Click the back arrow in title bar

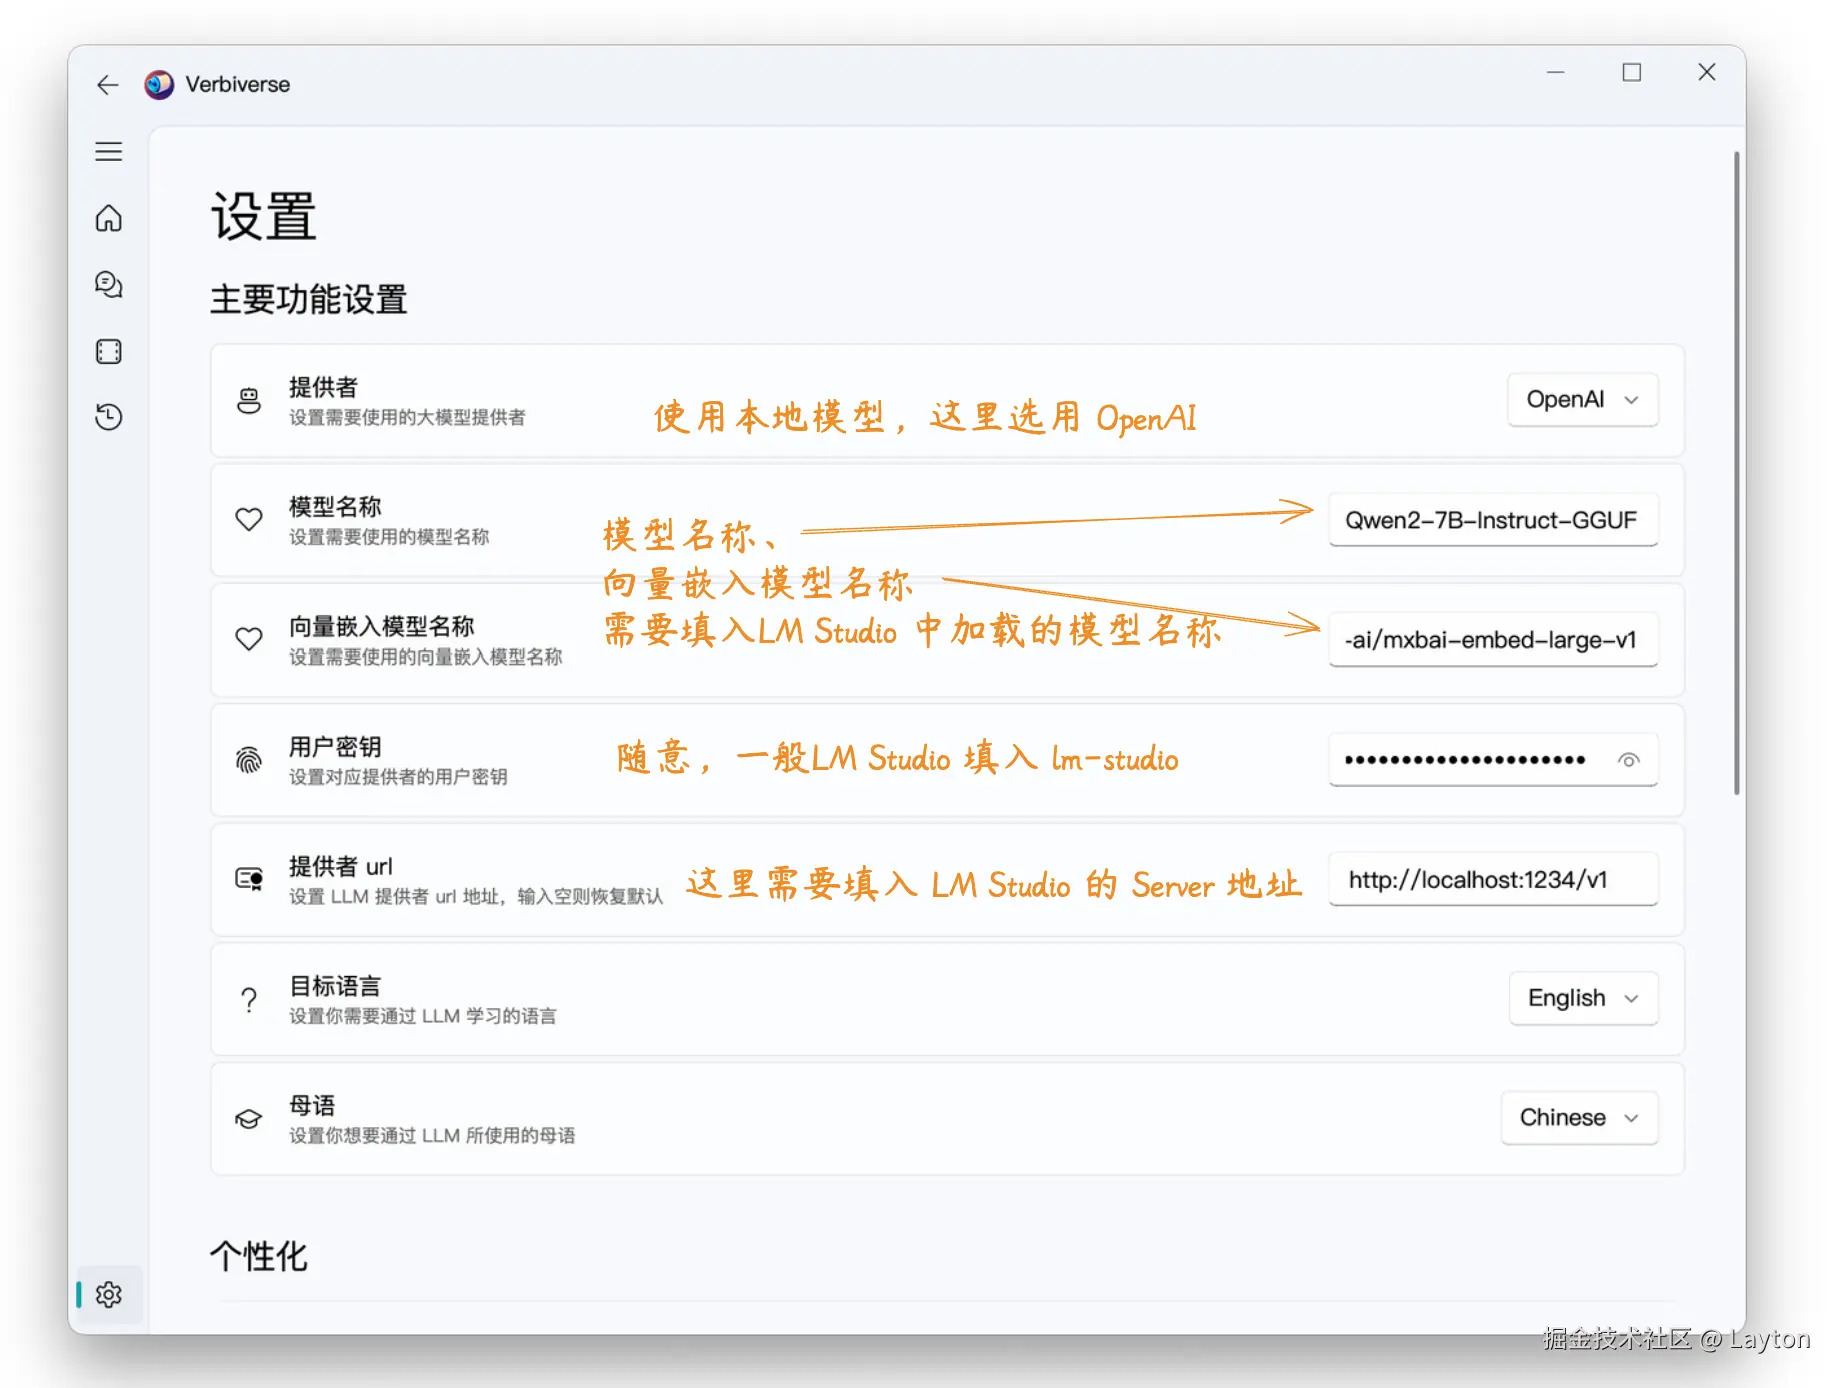(x=108, y=85)
